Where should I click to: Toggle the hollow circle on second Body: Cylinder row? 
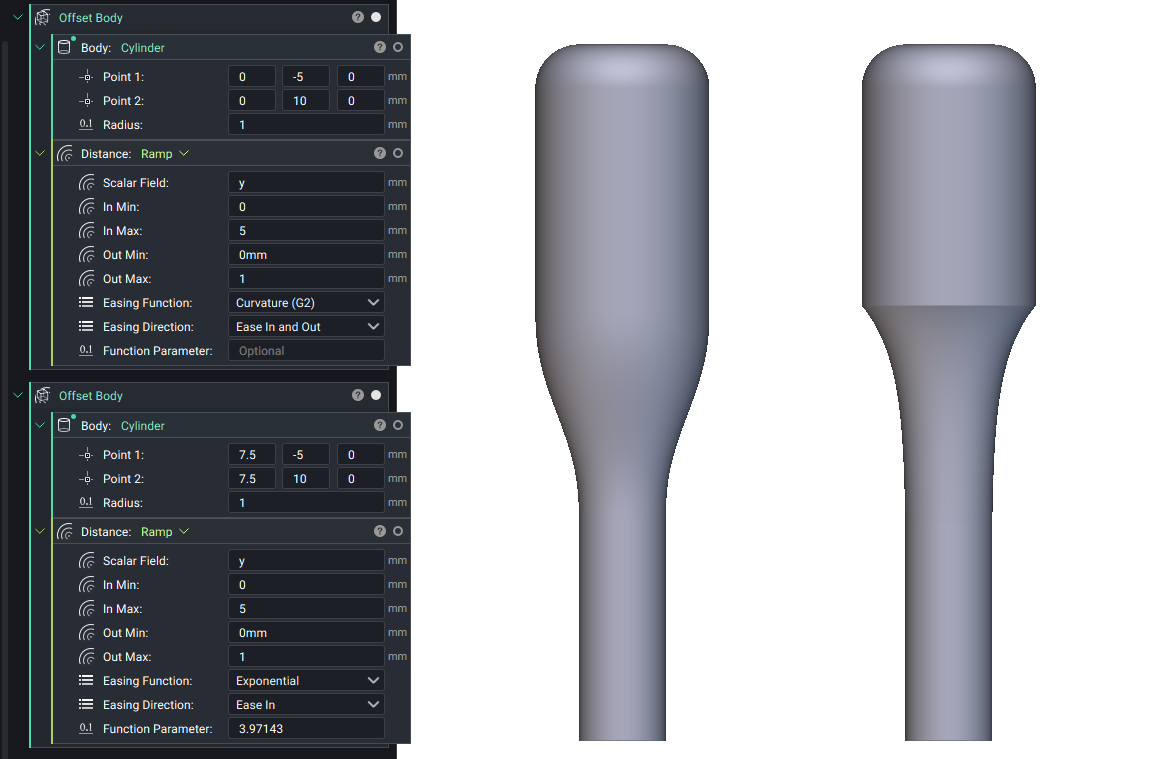coord(398,425)
